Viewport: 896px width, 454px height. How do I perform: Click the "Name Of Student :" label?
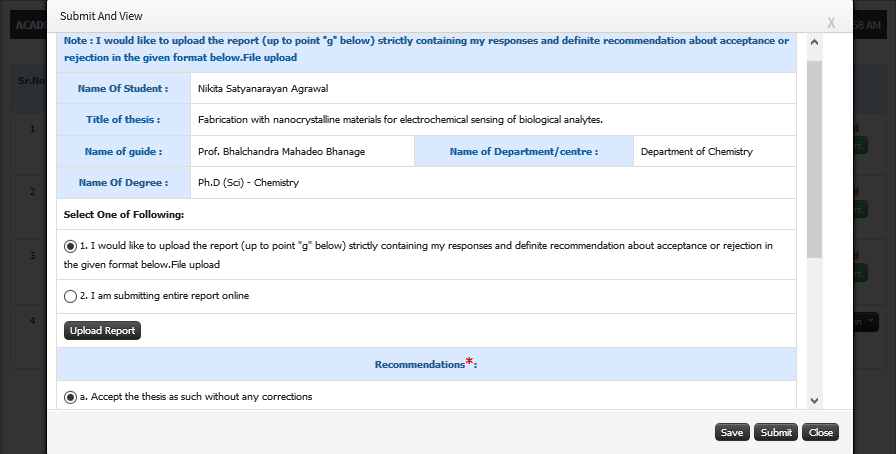click(x=123, y=89)
